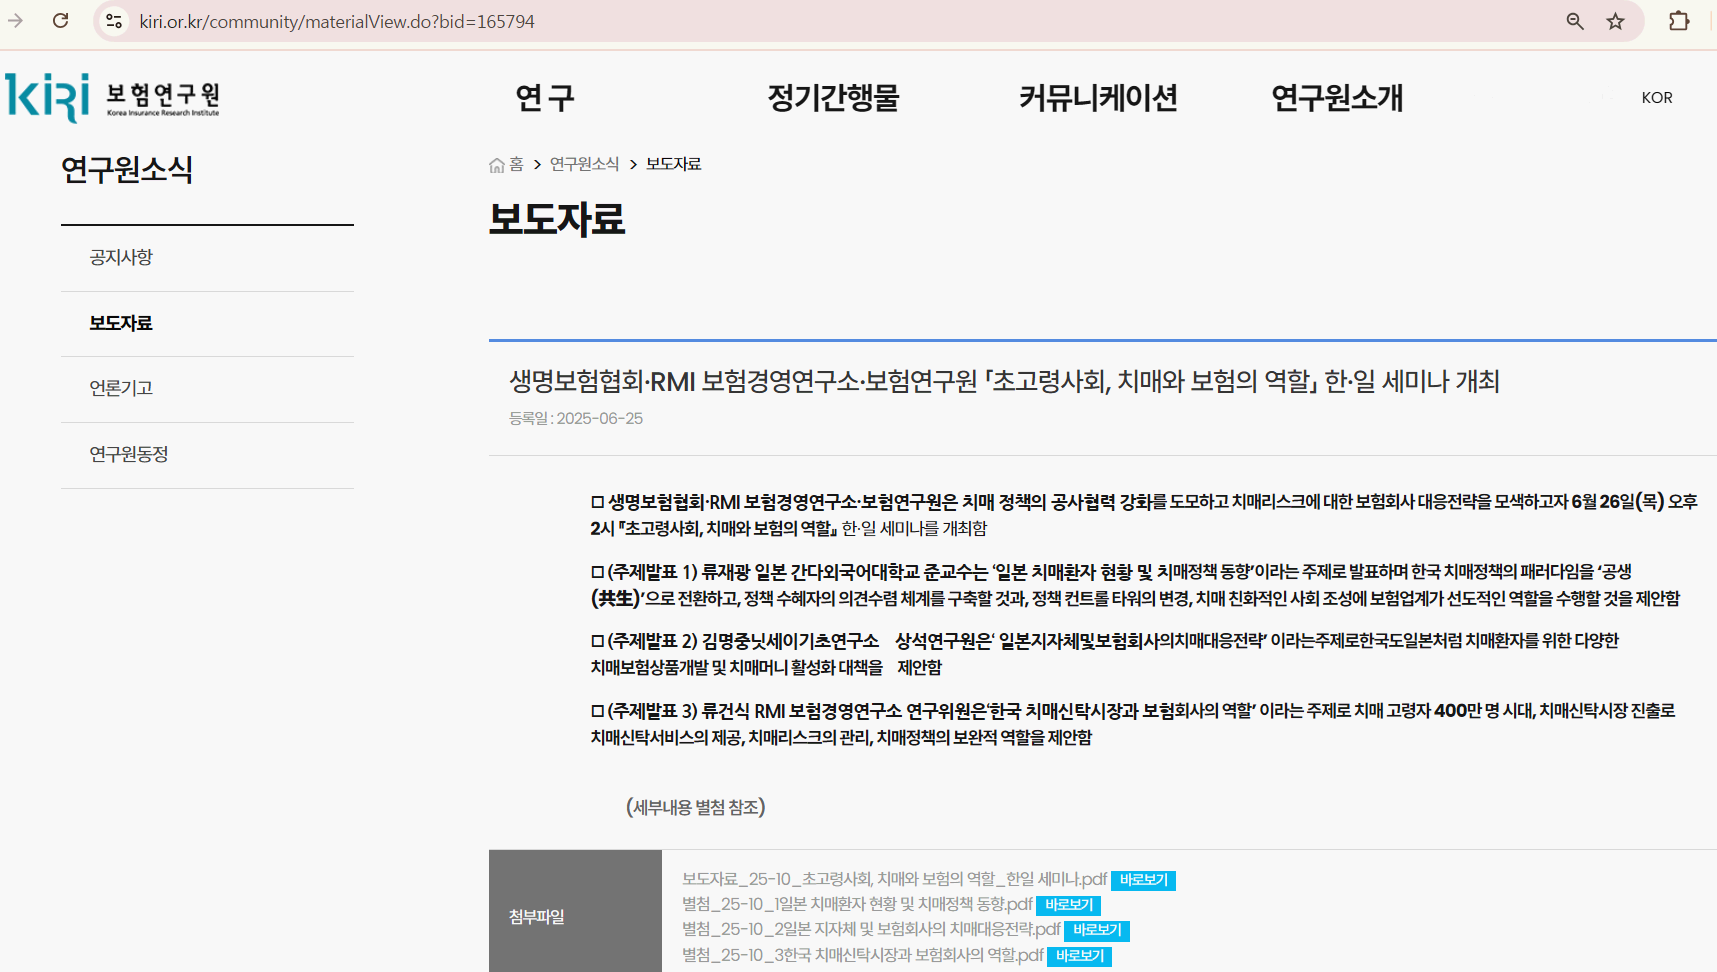Click the zoom/search icon in address bar
Image resolution: width=1717 pixels, height=972 pixels.
click(x=1574, y=20)
